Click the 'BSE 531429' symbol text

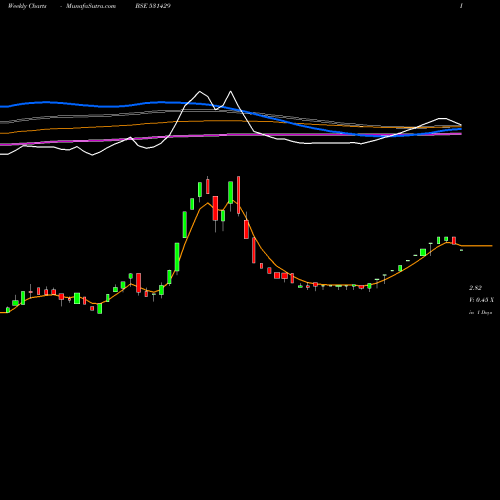(153, 6)
